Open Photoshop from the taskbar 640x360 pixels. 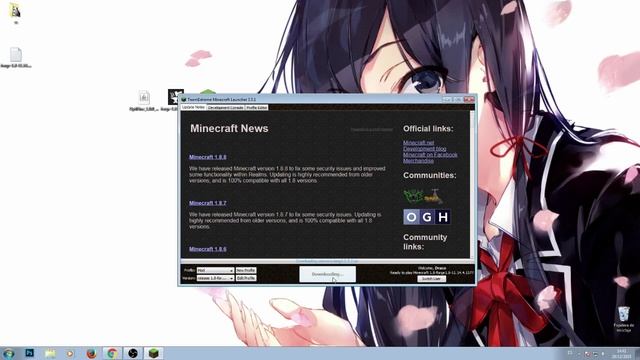point(29,353)
